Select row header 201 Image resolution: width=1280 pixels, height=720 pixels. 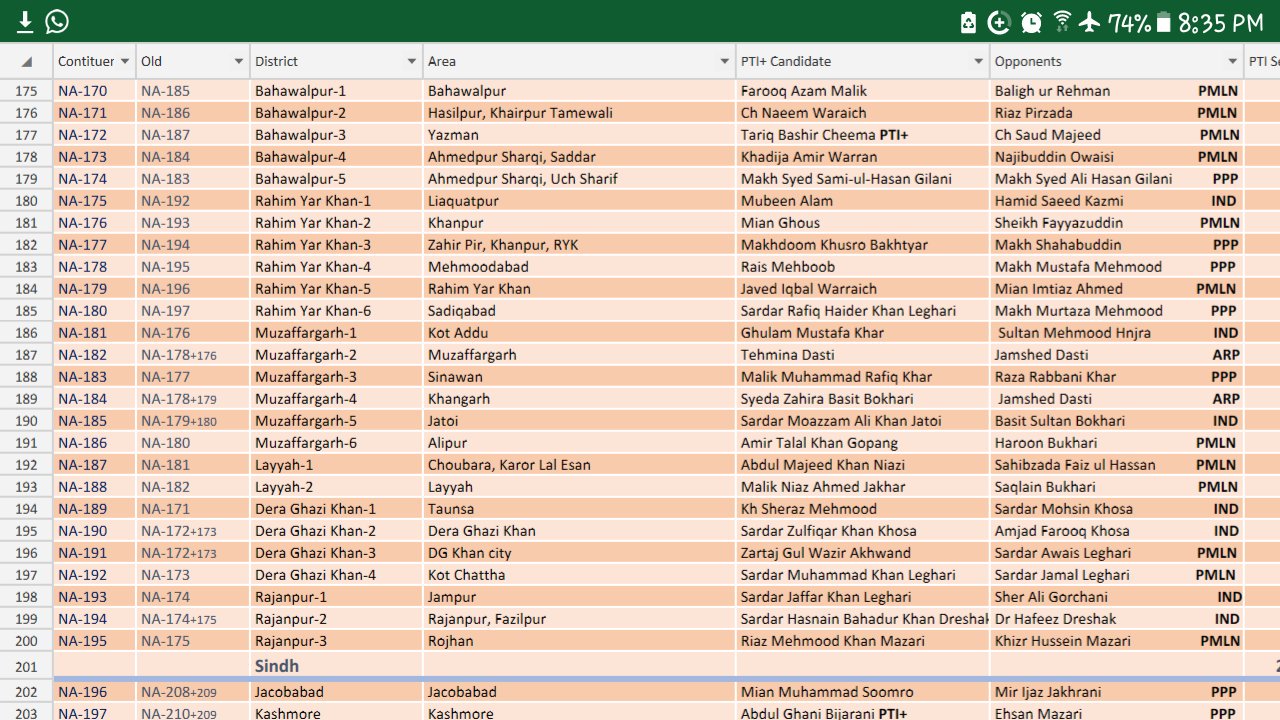27,667
